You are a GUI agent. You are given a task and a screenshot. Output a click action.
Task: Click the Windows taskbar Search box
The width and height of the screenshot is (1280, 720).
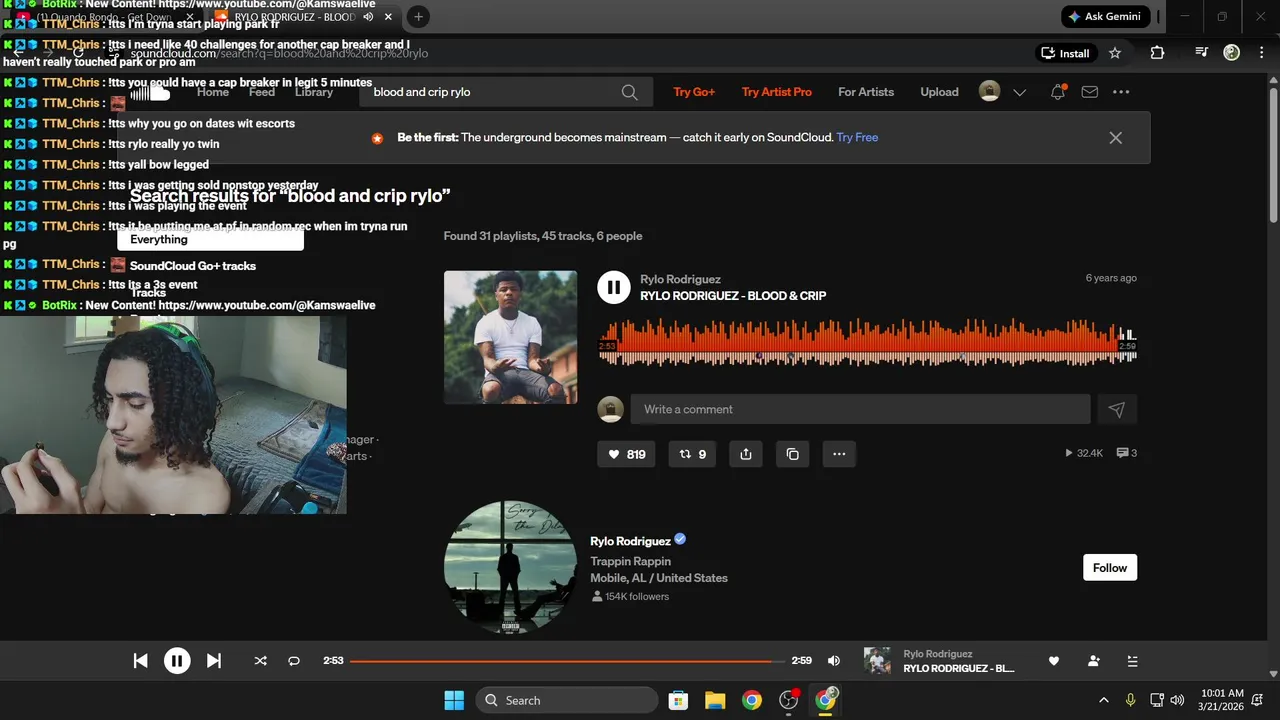coord(567,700)
